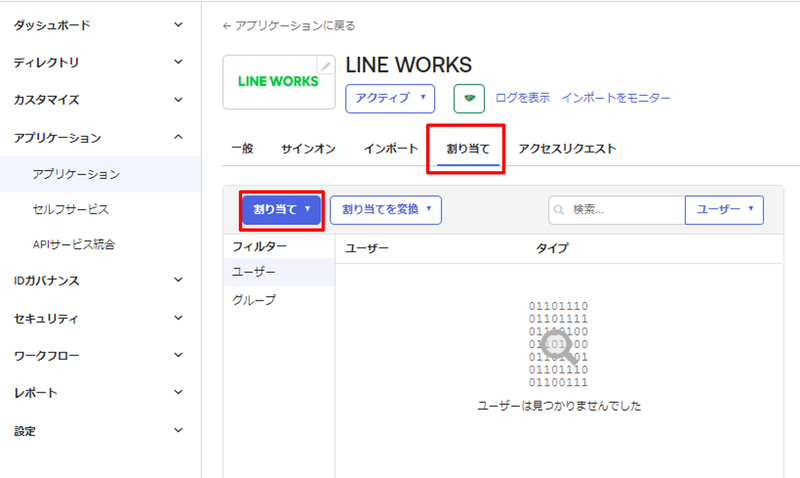800x478 pixels.
Task: Click the アプリケーションに戻る link
Action: pos(295,26)
